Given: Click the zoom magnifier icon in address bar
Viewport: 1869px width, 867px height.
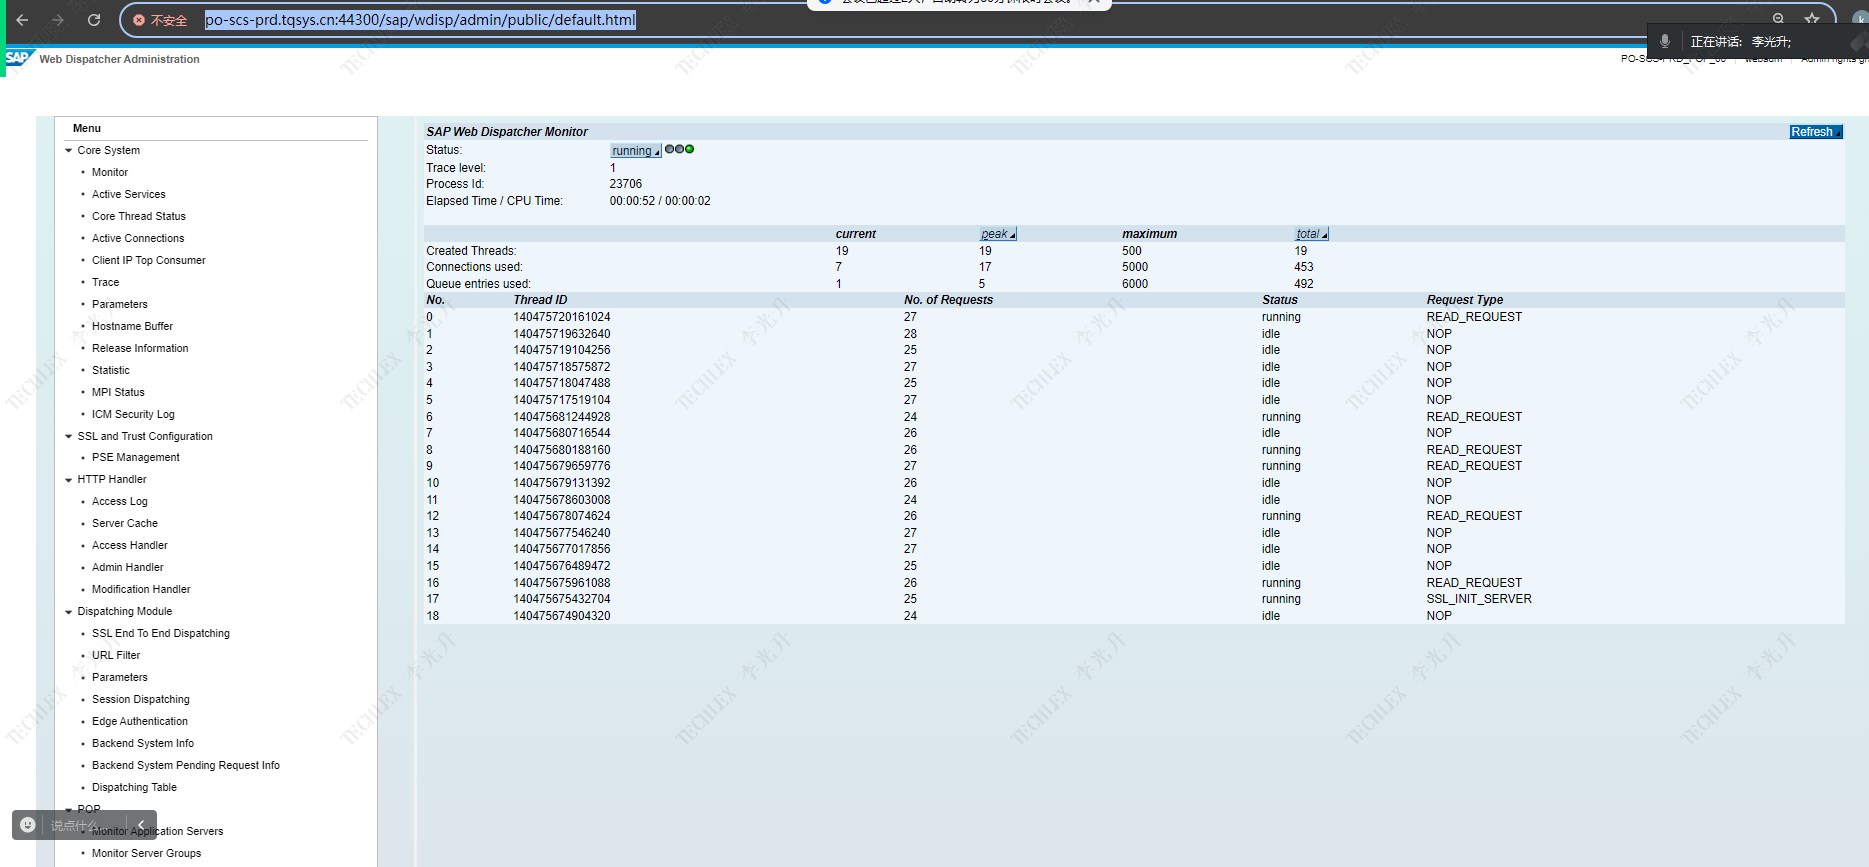Looking at the screenshot, I should [1778, 18].
